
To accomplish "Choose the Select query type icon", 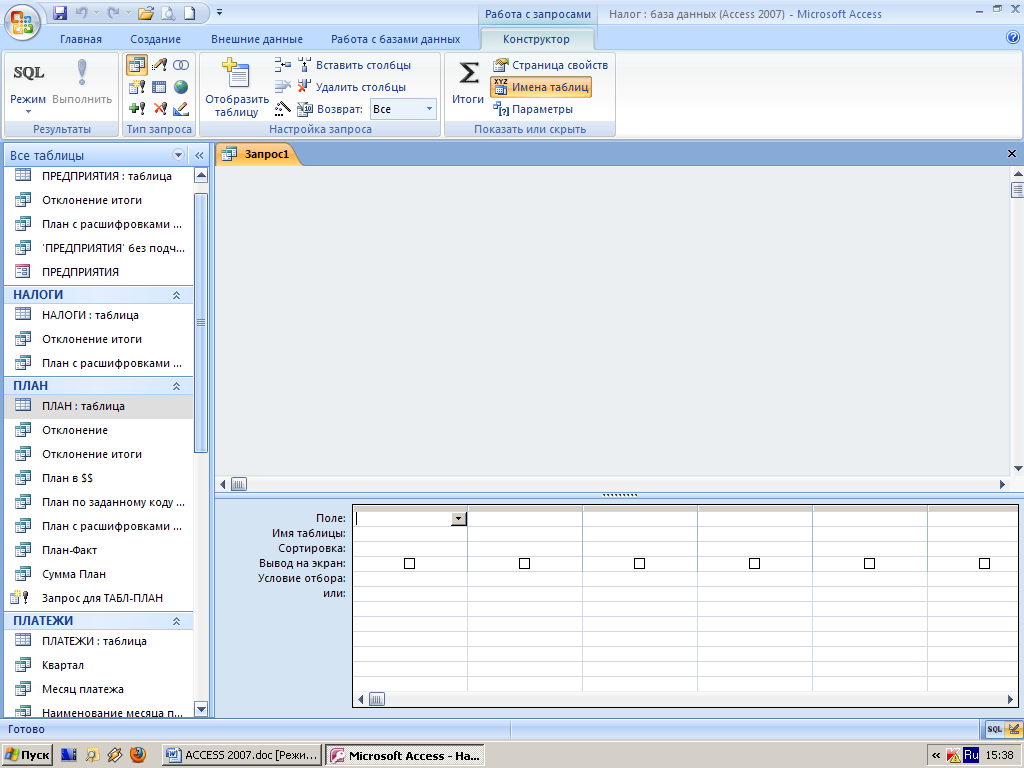I will (x=137, y=65).
